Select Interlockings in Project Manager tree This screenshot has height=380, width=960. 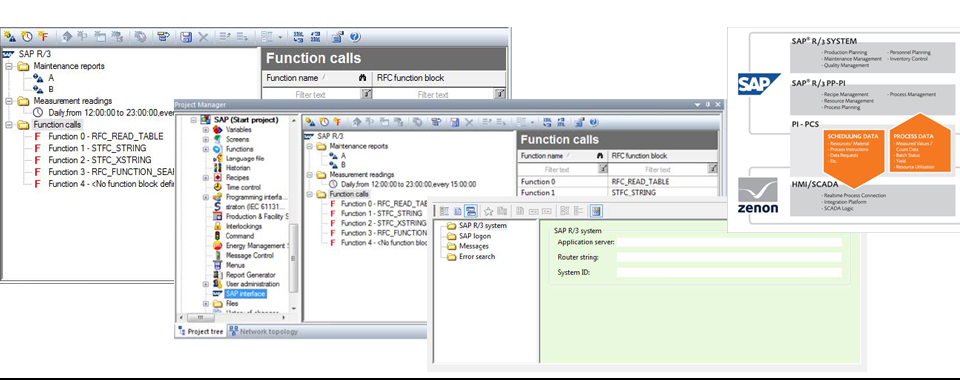pyautogui.click(x=244, y=226)
